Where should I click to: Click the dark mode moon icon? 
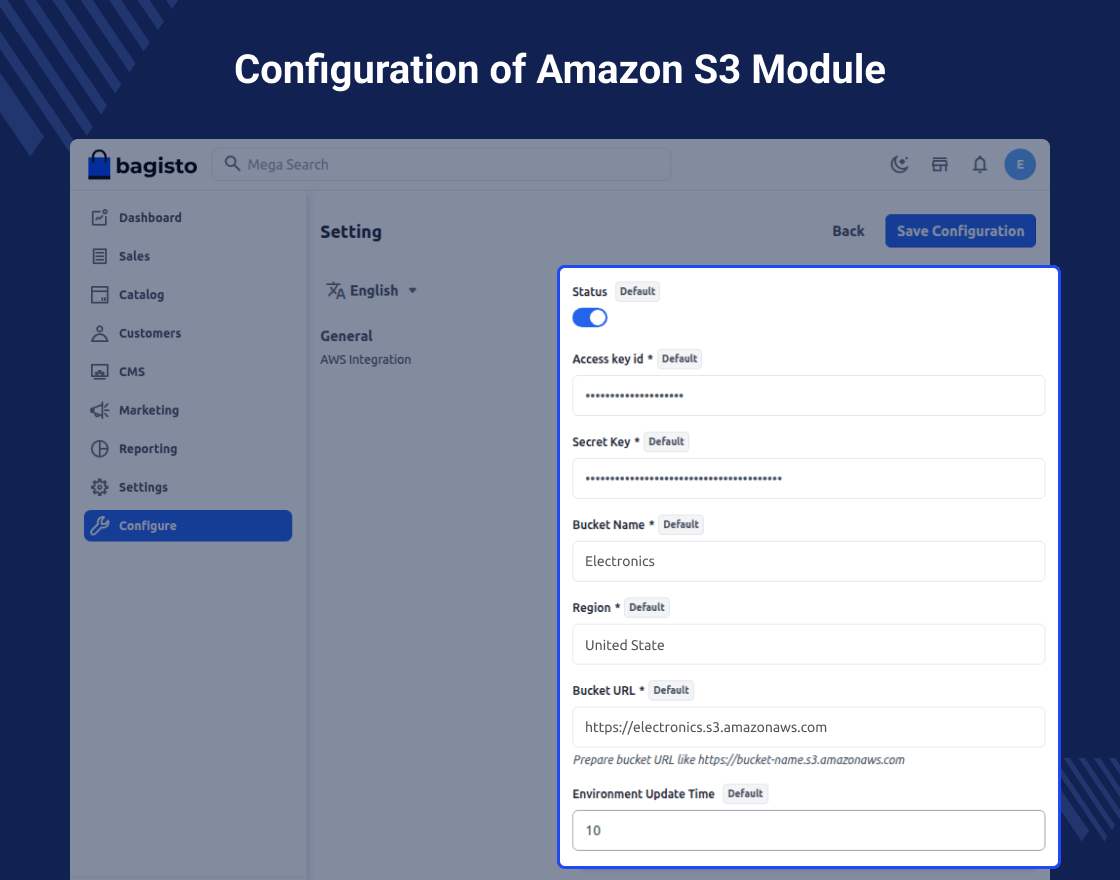pyautogui.click(x=900, y=165)
